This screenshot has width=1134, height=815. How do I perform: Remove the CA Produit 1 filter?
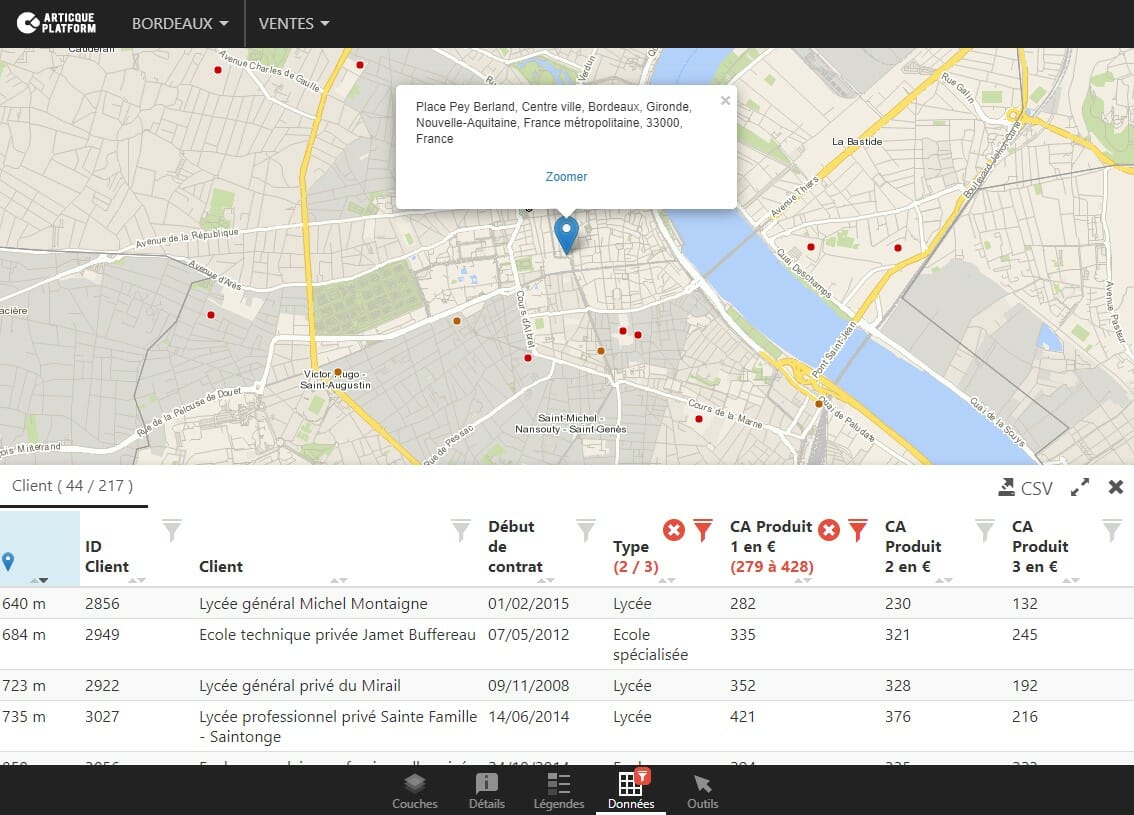tap(829, 530)
